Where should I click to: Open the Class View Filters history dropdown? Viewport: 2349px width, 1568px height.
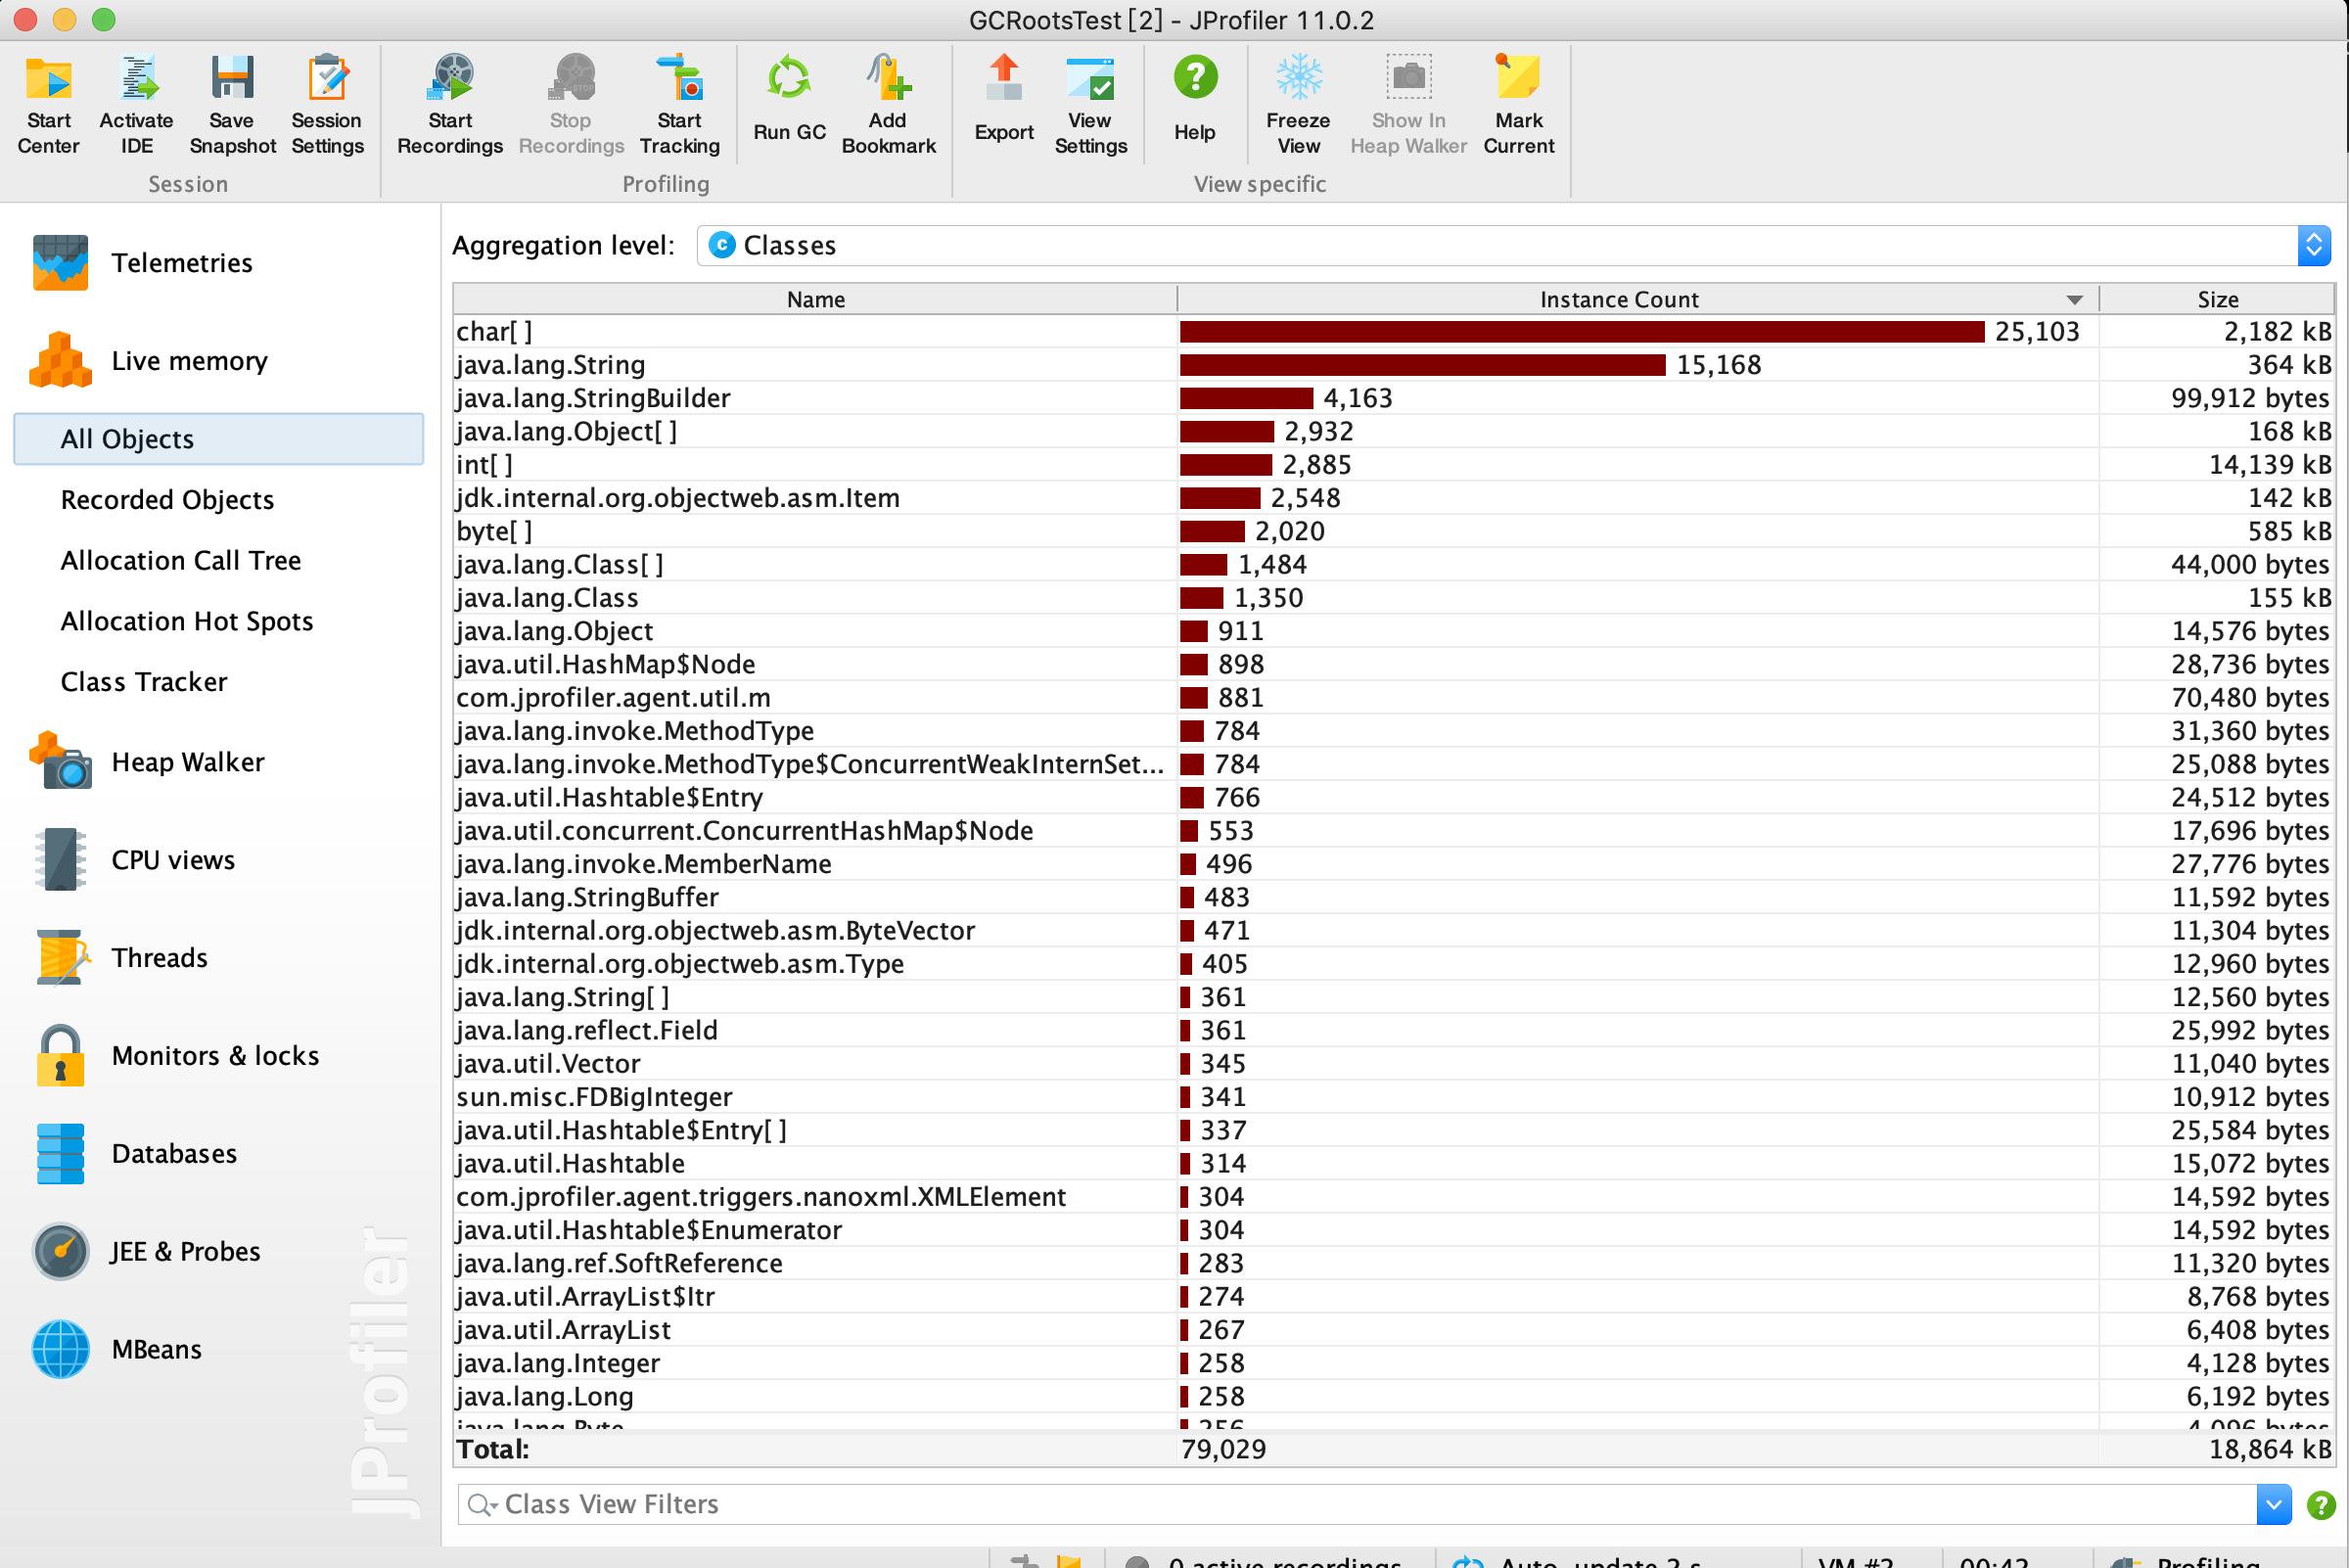tap(2273, 1505)
